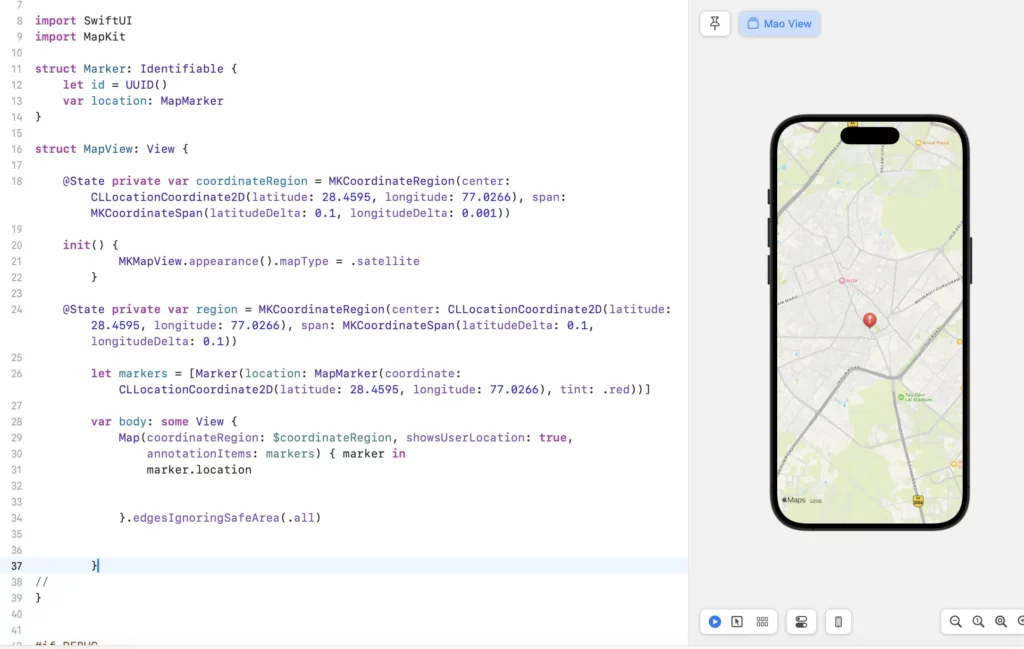The image size is (1024, 649).
Task: Zoom out the preview canvas
Action: point(955,622)
